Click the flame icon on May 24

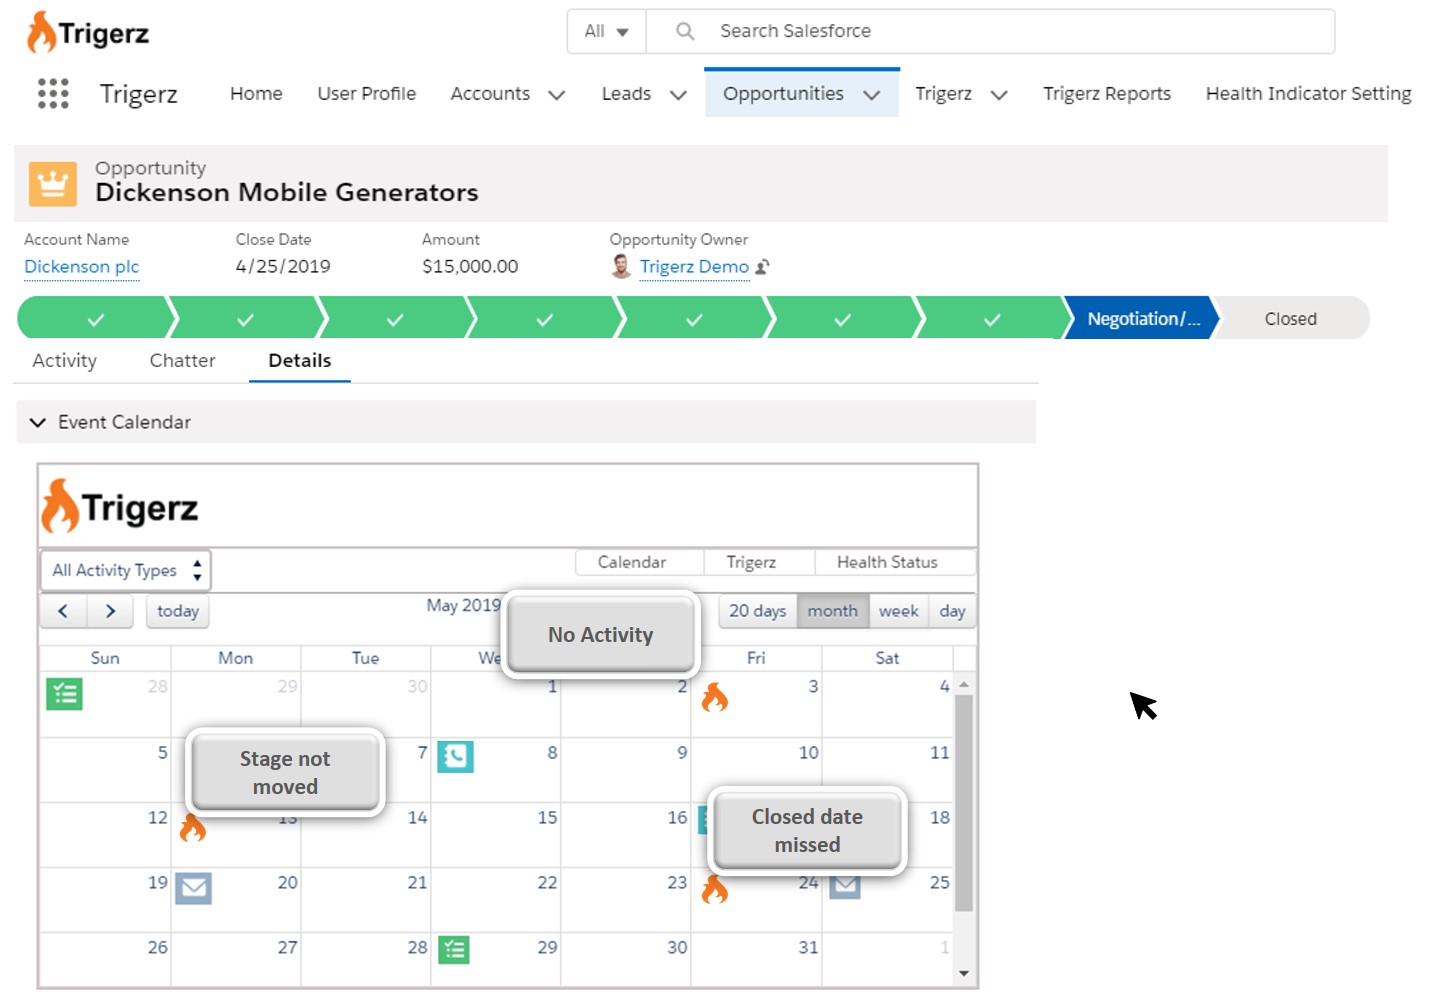tap(715, 888)
